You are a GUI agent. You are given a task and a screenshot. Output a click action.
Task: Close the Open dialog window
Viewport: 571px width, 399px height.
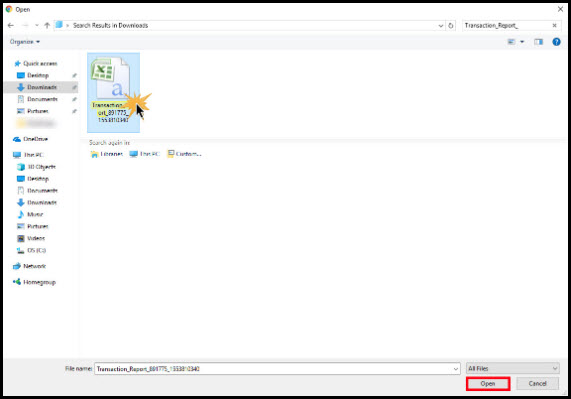click(x=560, y=9)
